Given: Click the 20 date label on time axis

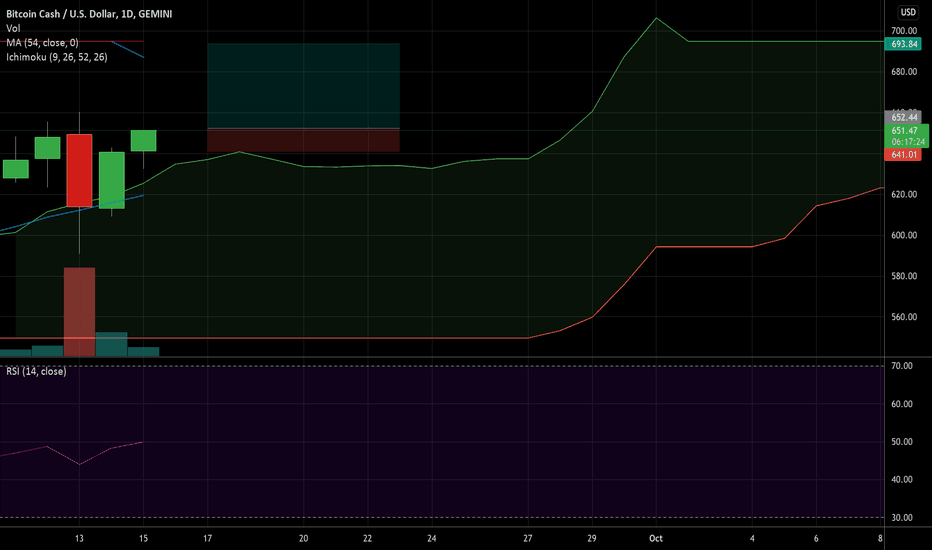Looking at the screenshot, I should [x=303, y=538].
